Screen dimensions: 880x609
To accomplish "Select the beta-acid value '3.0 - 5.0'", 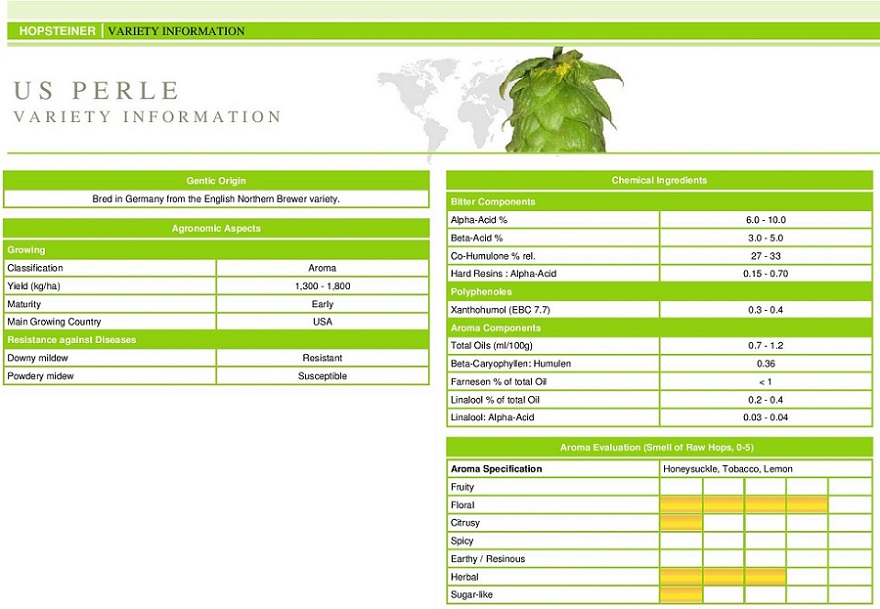I will coord(766,237).
